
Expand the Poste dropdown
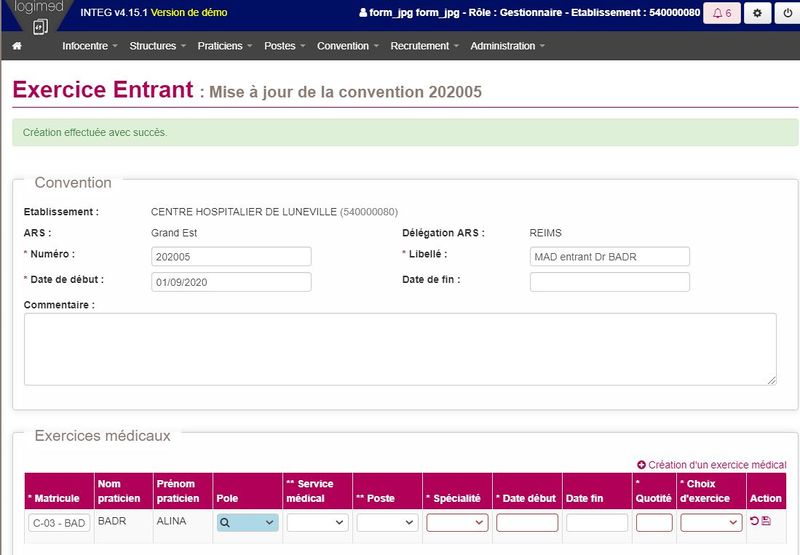(387, 522)
